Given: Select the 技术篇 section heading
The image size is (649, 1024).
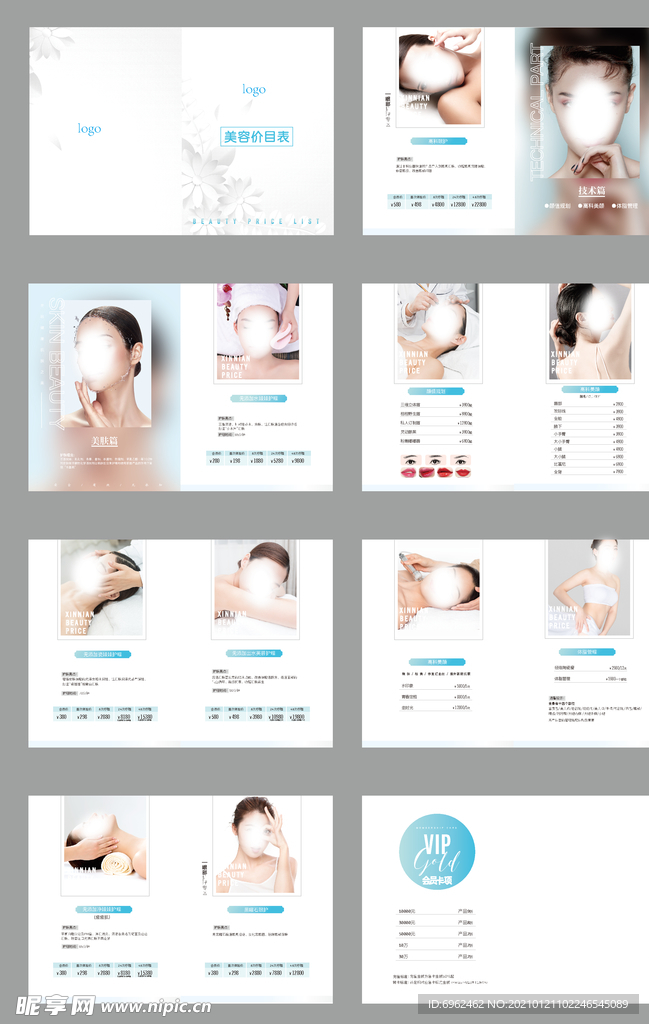Looking at the screenshot, I should pyautogui.click(x=591, y=190).
